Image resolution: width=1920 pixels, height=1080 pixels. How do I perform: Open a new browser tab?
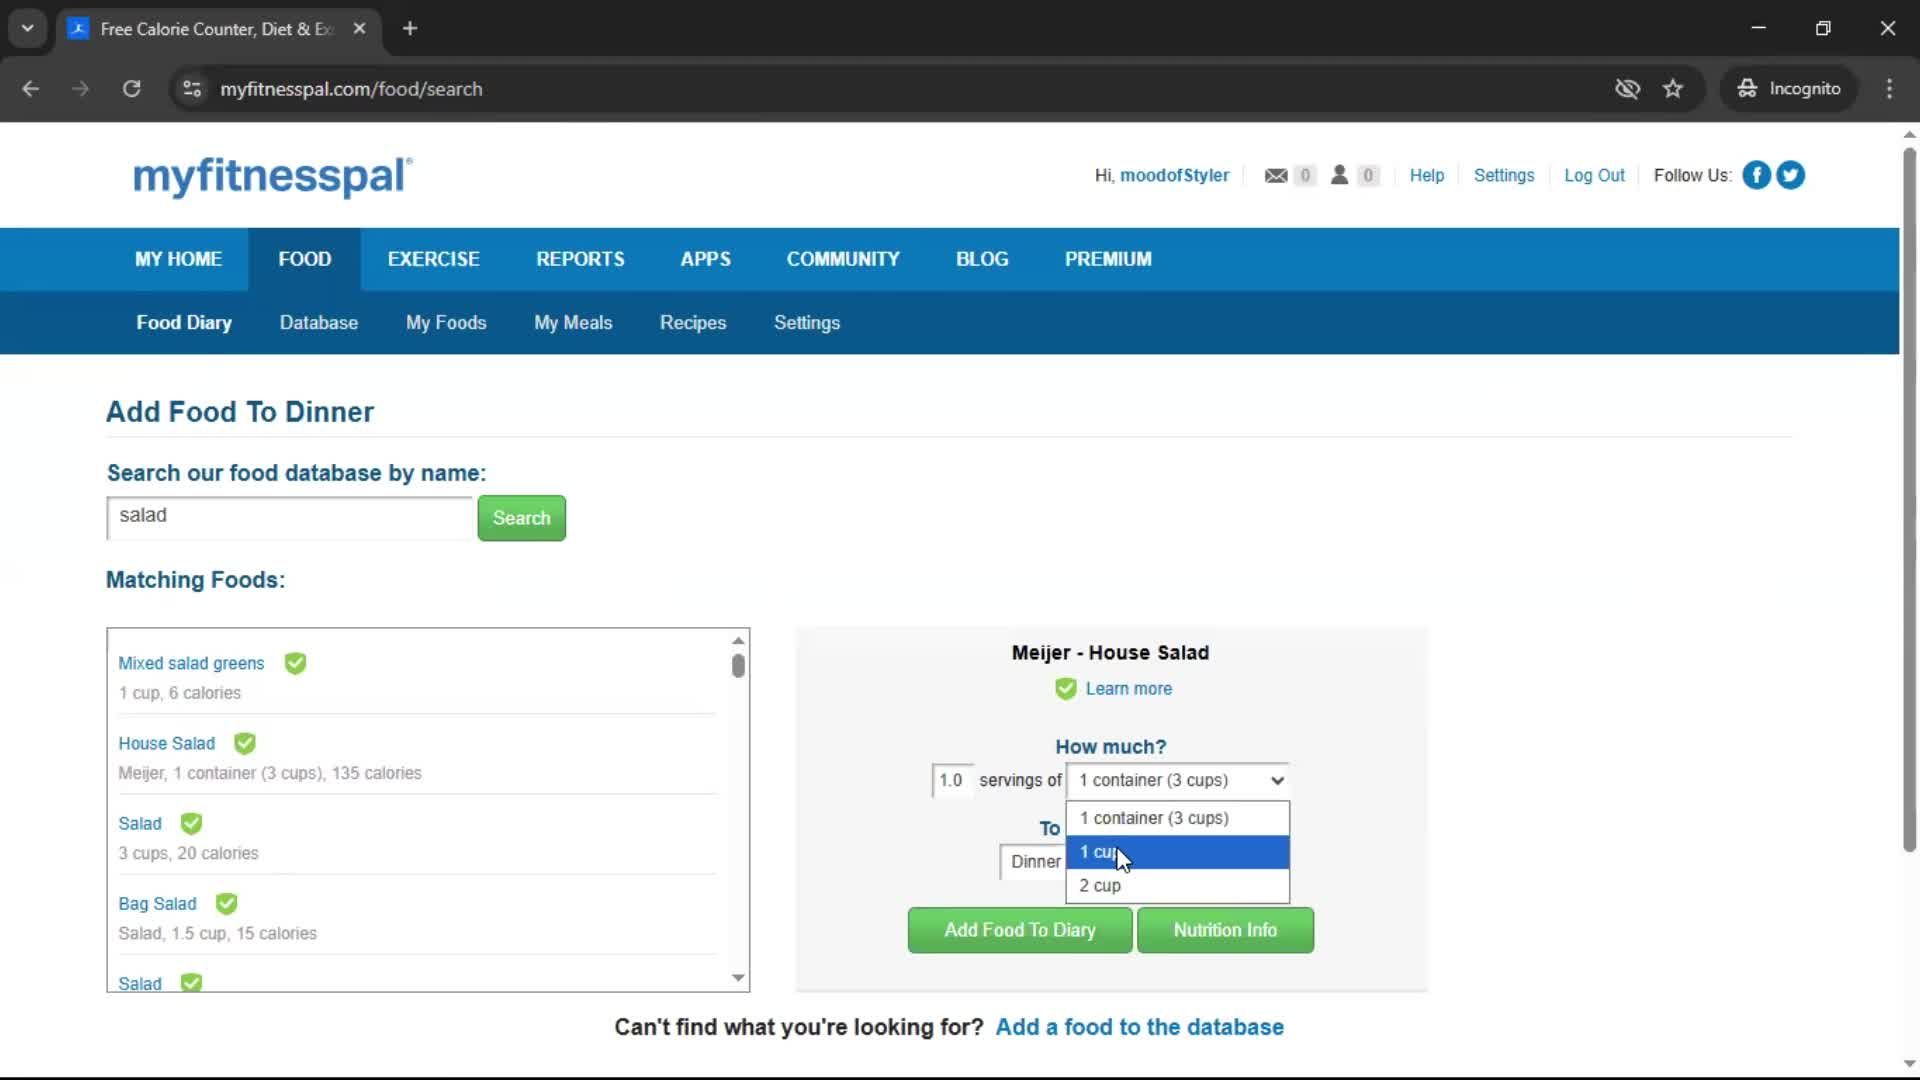(x=410, y=28)
